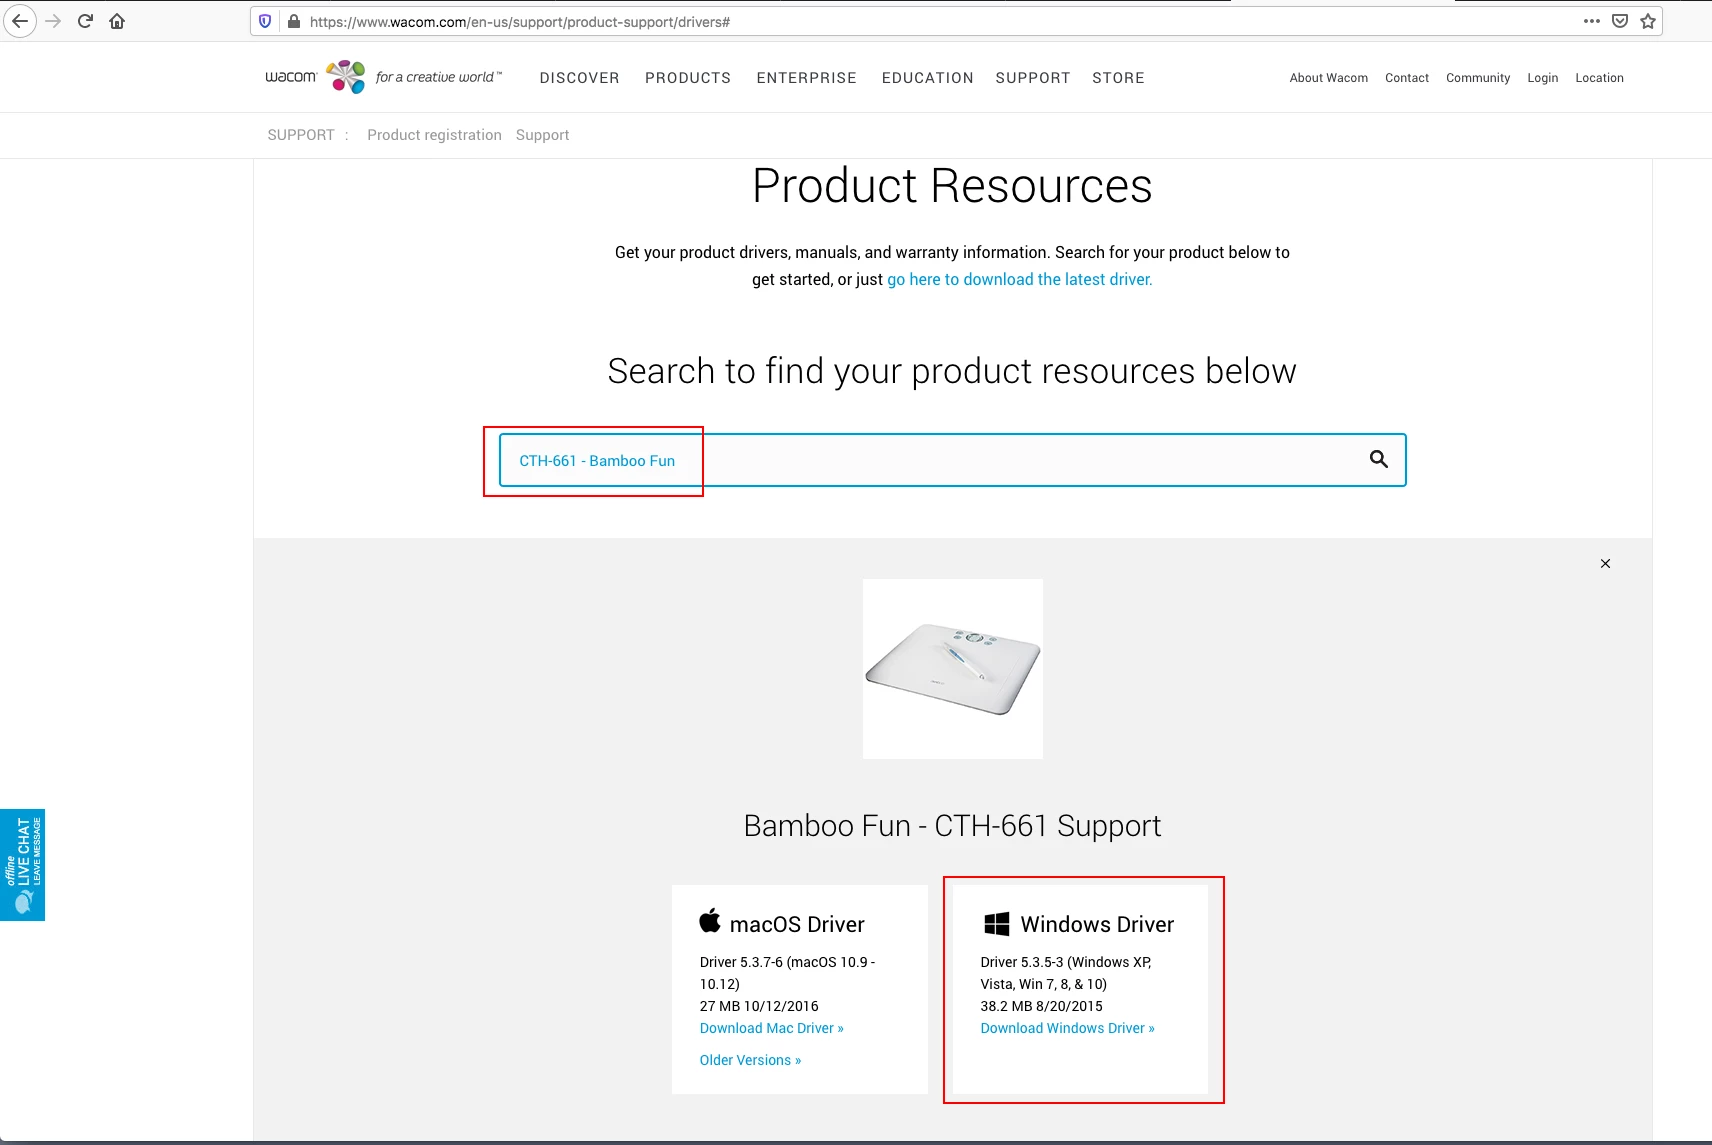Click the Apple logo in macOS Driver
The width and height of the screenshot is (1712, 1145).
pos(710,921)
